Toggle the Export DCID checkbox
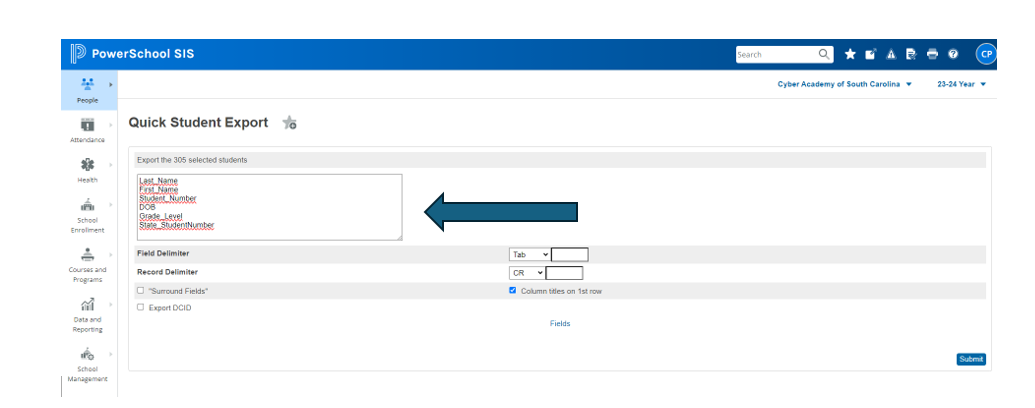 pos(141,307)
